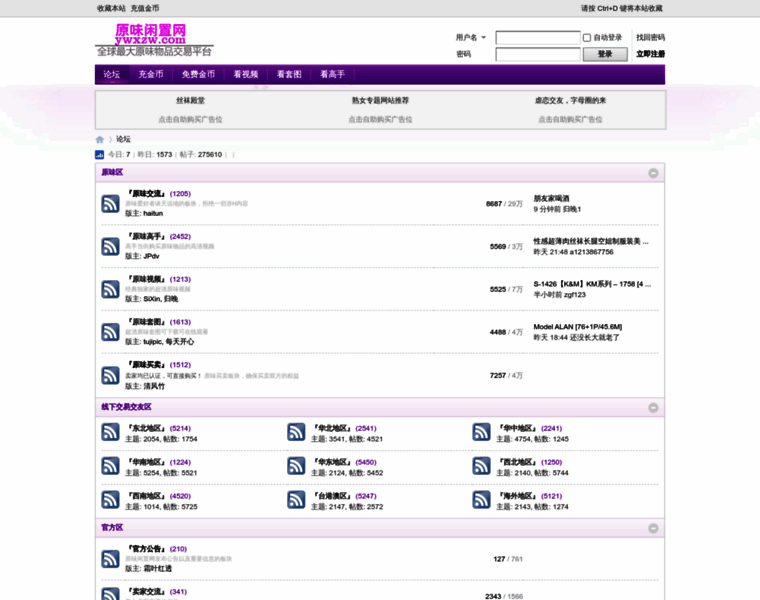Click the 论坛 breadcrumb link
The height and width of the screenshot is (600, 760).
click(x=123, y=139)
